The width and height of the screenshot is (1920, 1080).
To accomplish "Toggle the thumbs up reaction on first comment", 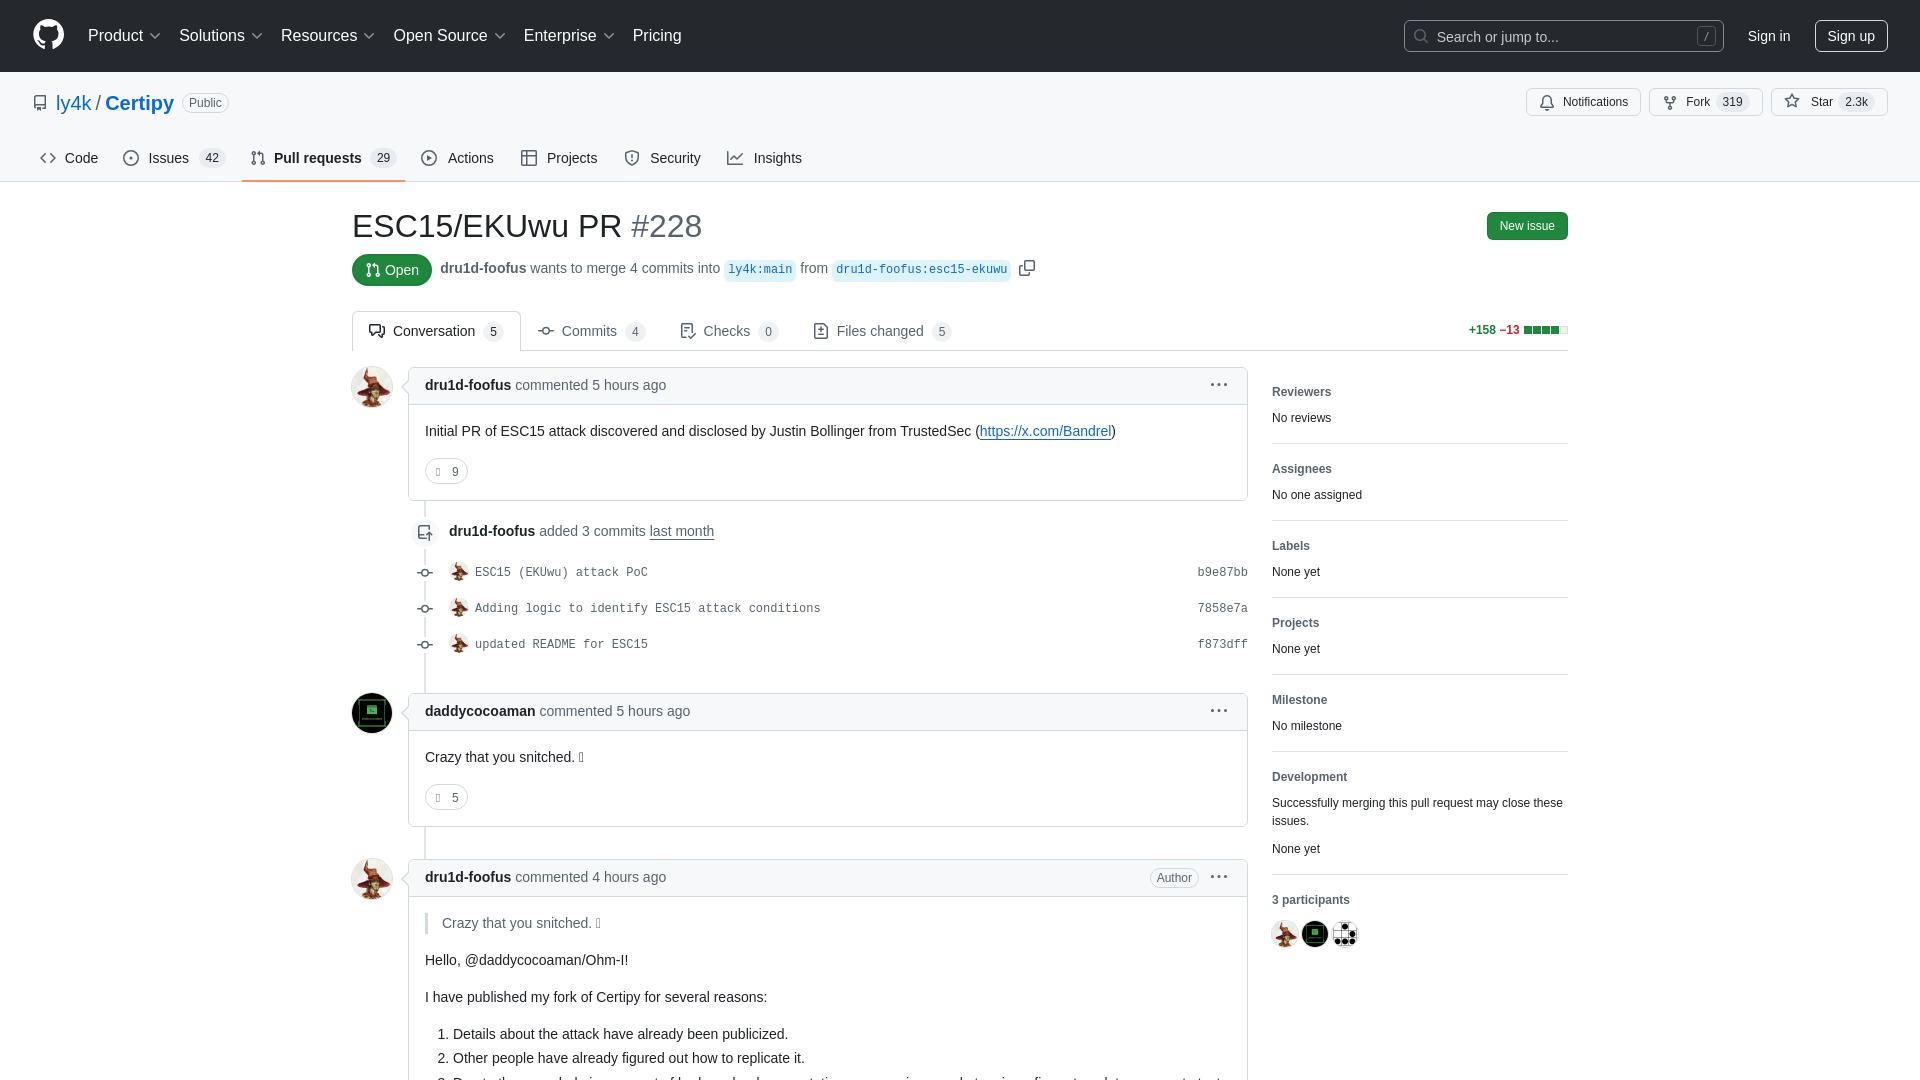I will pyautogui.click(x=446, y=471).
